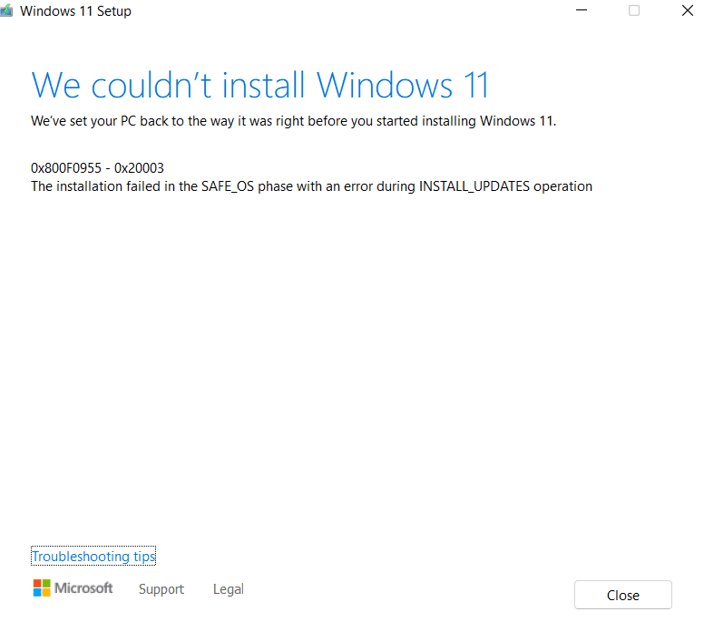
Task: Click the Close button
Action: tap(623, 595)
